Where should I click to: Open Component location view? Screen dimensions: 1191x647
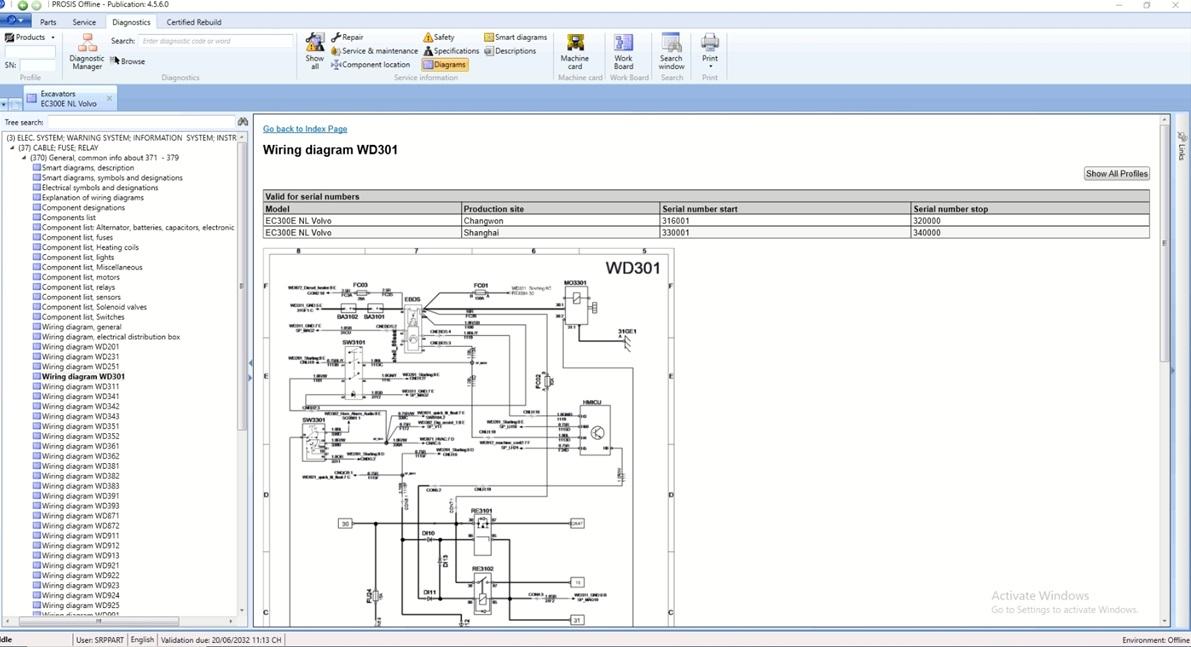click(371, 65)
